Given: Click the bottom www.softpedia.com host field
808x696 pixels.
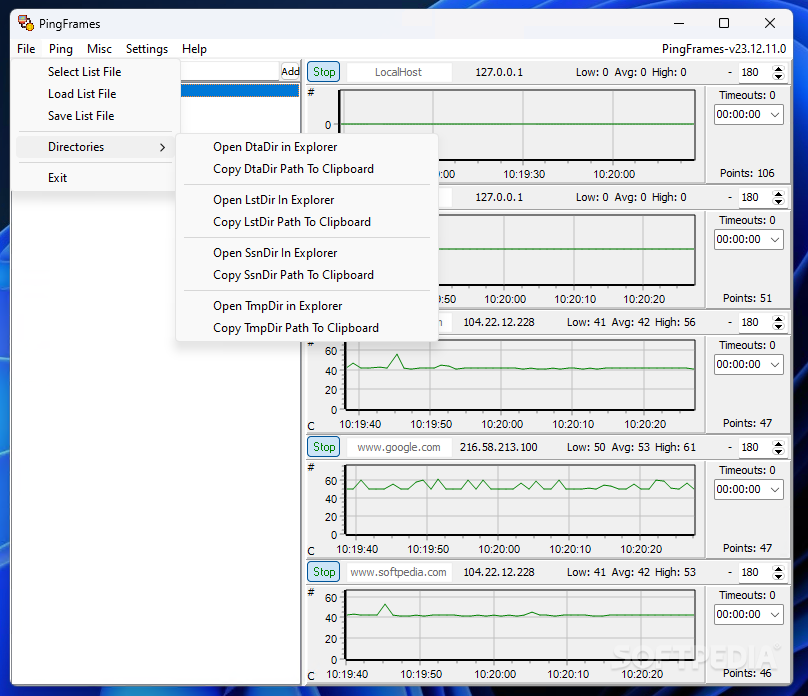Looking at the screenshot, I should (x=399, y=572).
